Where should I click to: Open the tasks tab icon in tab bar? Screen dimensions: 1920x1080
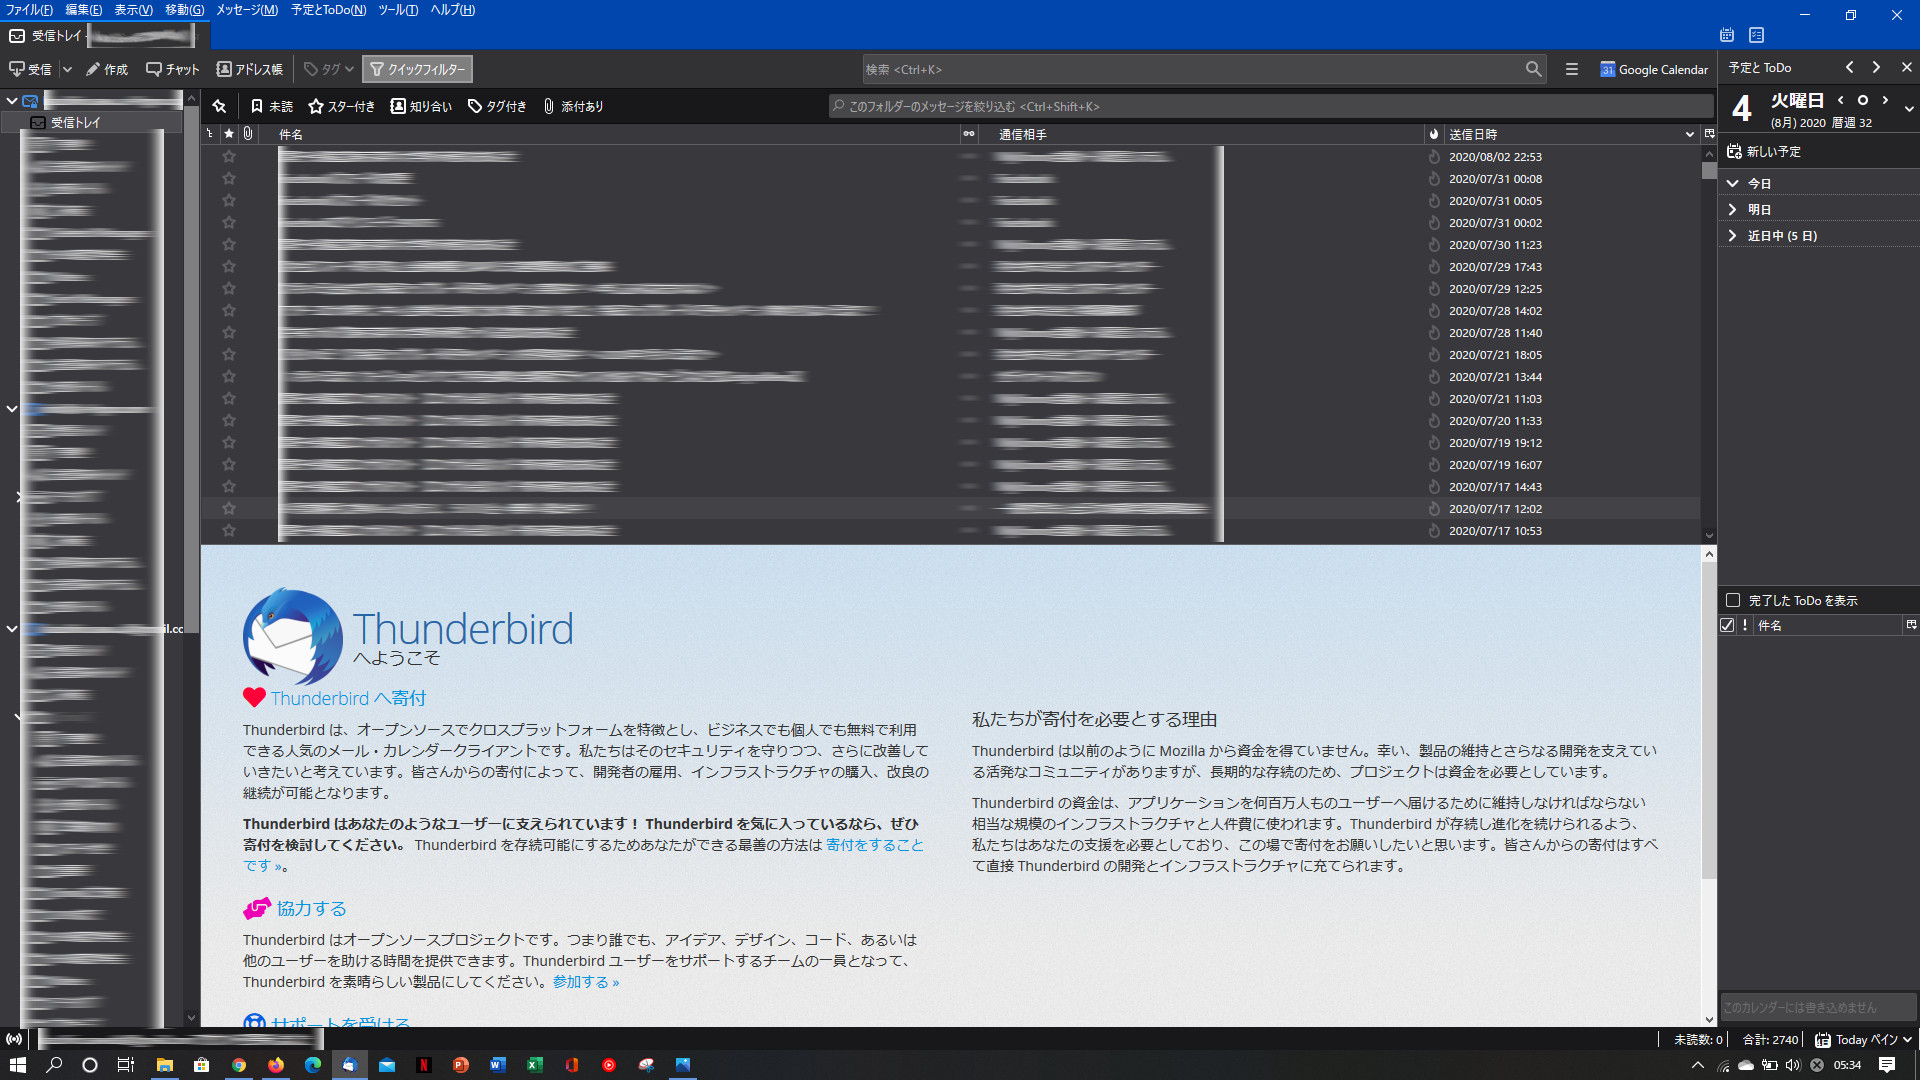click(1756, 35)
